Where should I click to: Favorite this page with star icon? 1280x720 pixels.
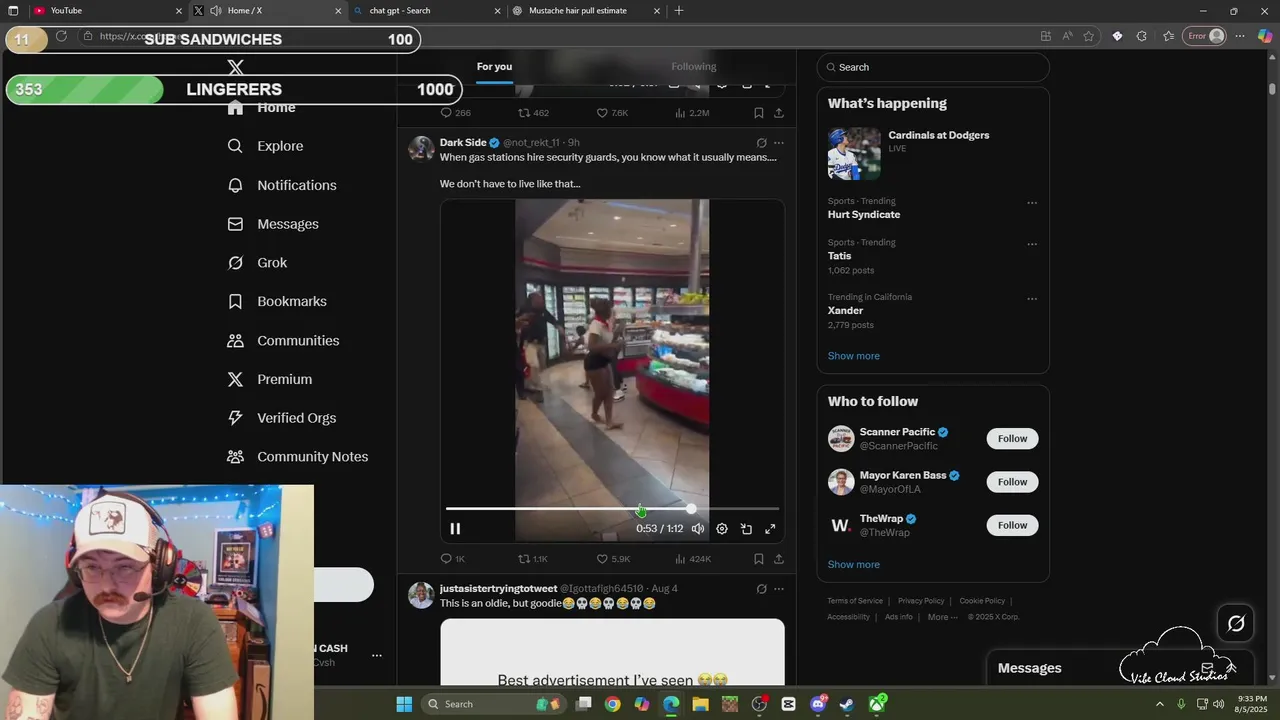1089,36
